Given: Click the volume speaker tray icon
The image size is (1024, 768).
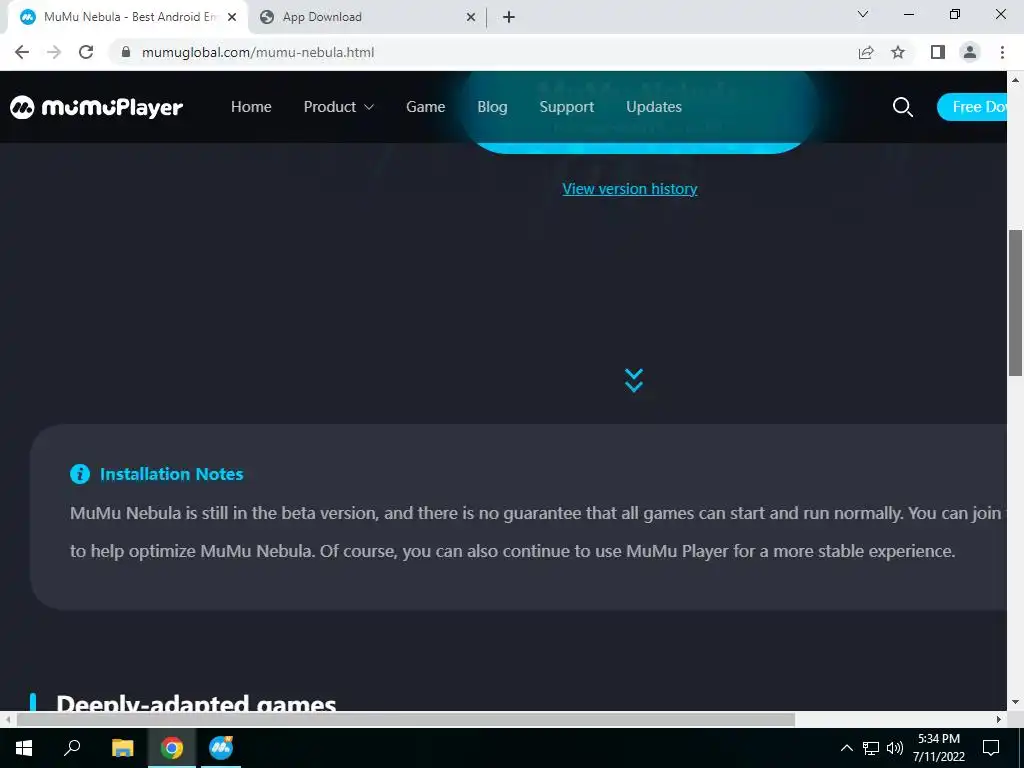Looking at the screenshot, I should [x=895, y=748].
